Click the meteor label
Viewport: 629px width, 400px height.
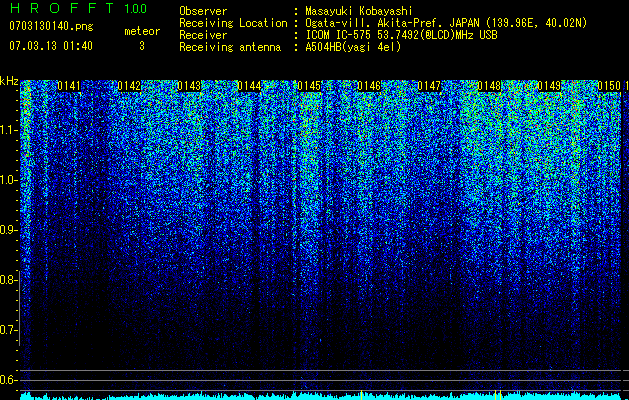(x=142, y=31)
